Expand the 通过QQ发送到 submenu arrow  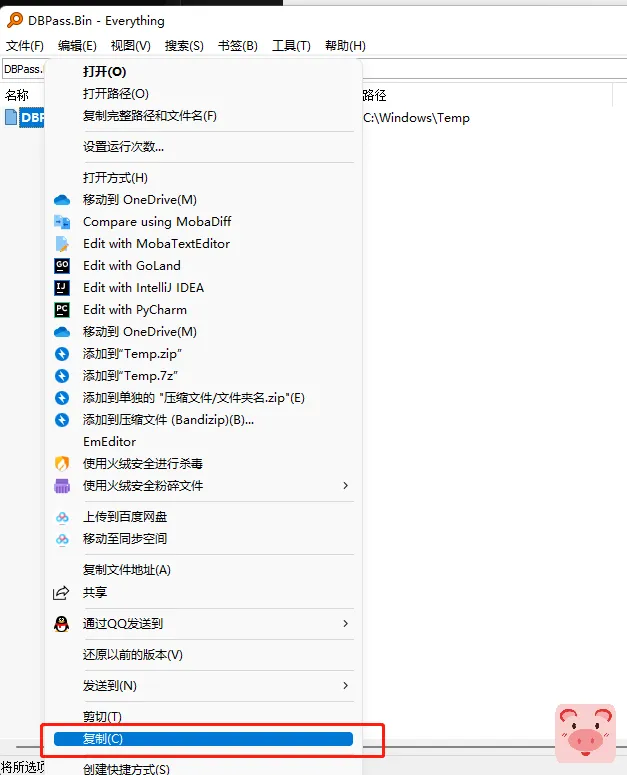pos(345,624)
